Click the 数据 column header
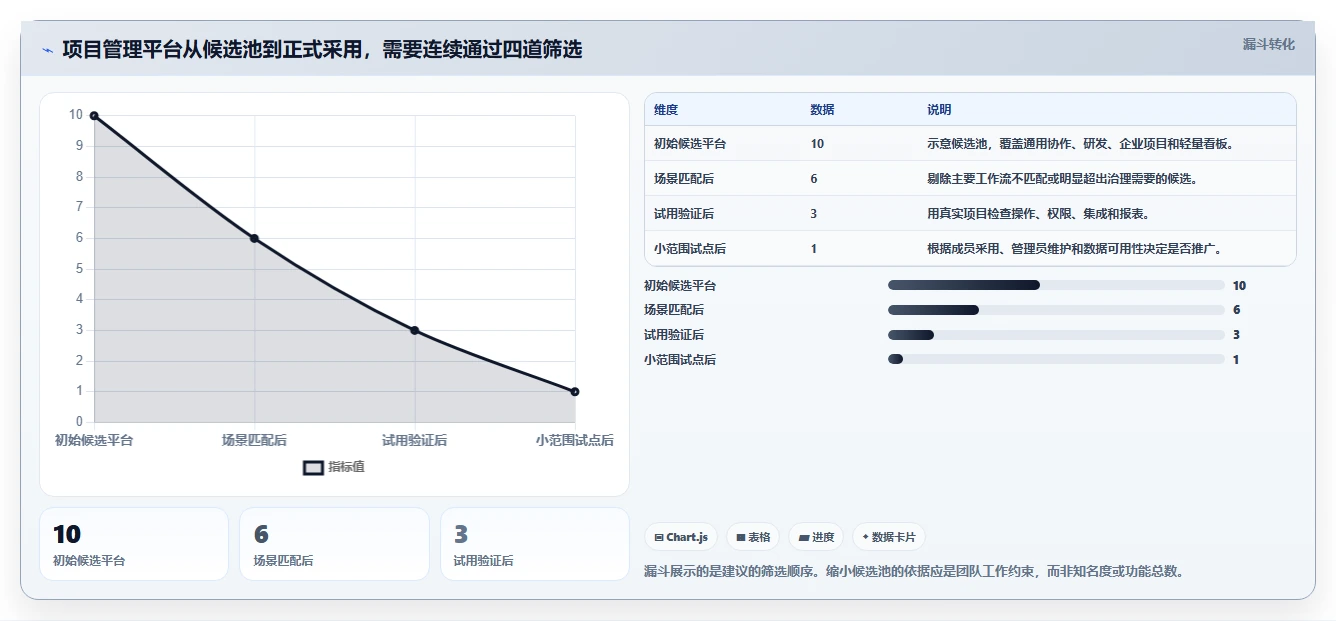This screenshot has height=621, width=1336. coord(822,110)
